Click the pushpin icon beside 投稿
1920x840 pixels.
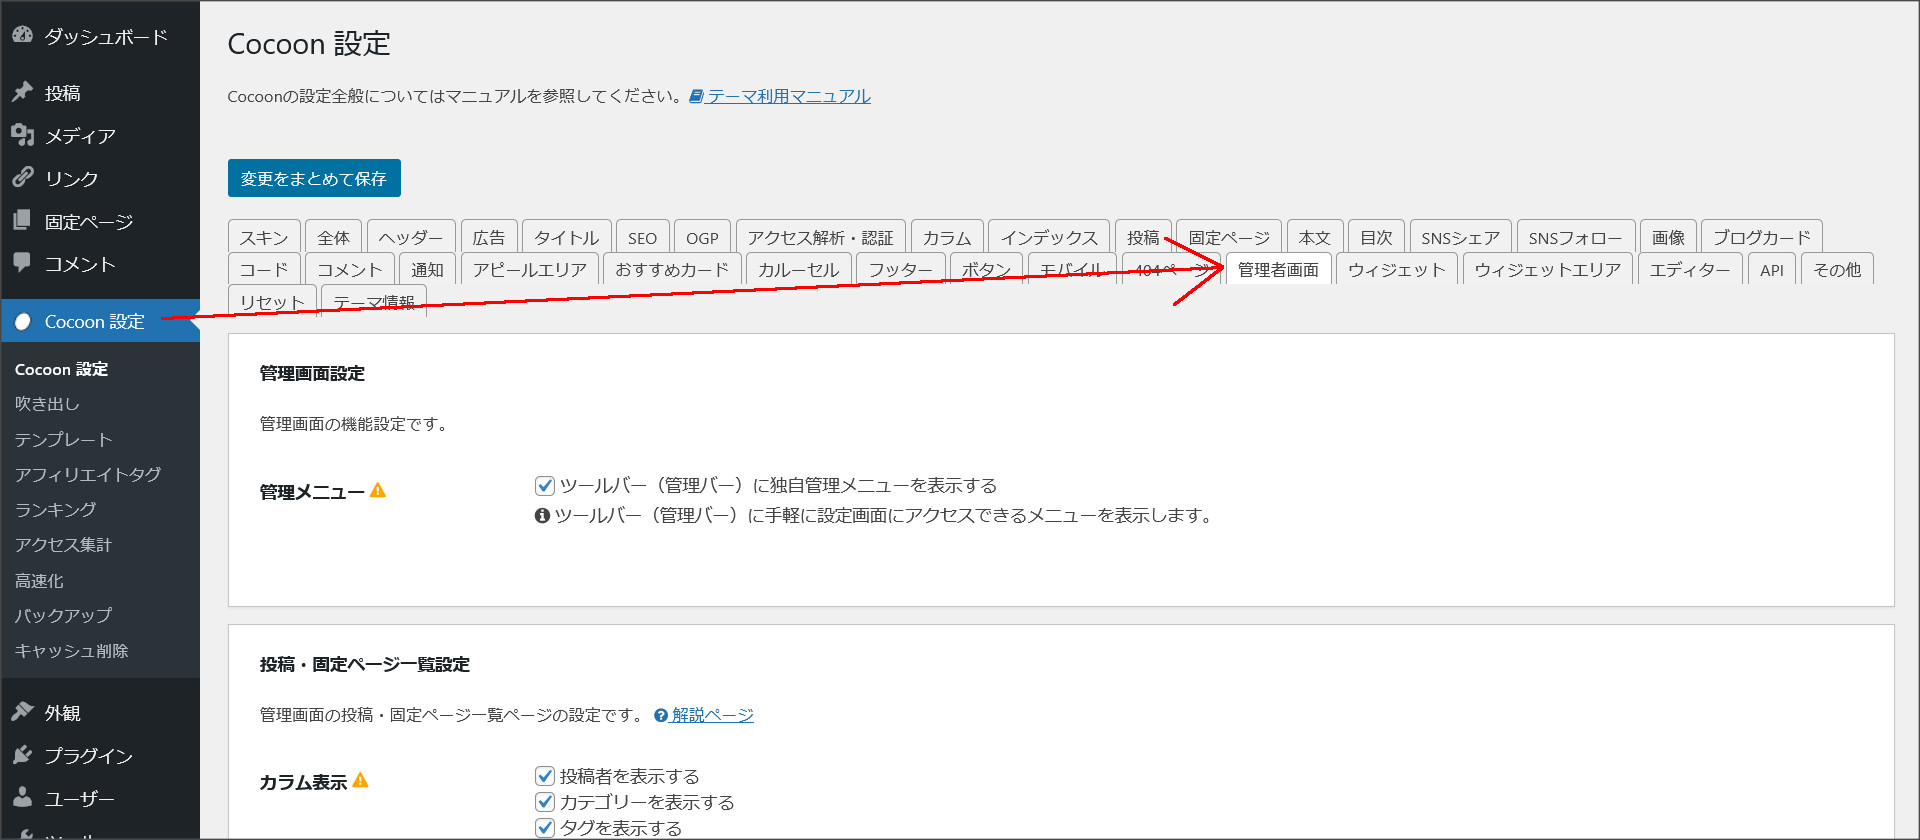22,92
